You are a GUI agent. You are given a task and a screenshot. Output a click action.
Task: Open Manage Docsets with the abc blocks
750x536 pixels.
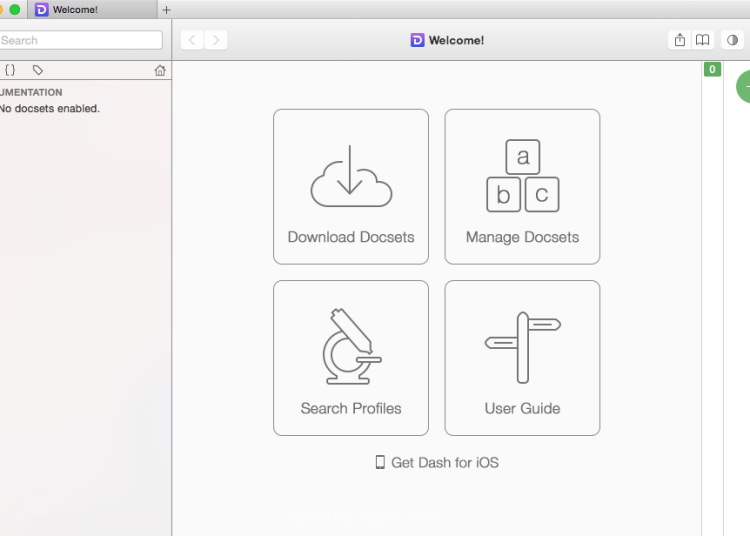point(522,187)
